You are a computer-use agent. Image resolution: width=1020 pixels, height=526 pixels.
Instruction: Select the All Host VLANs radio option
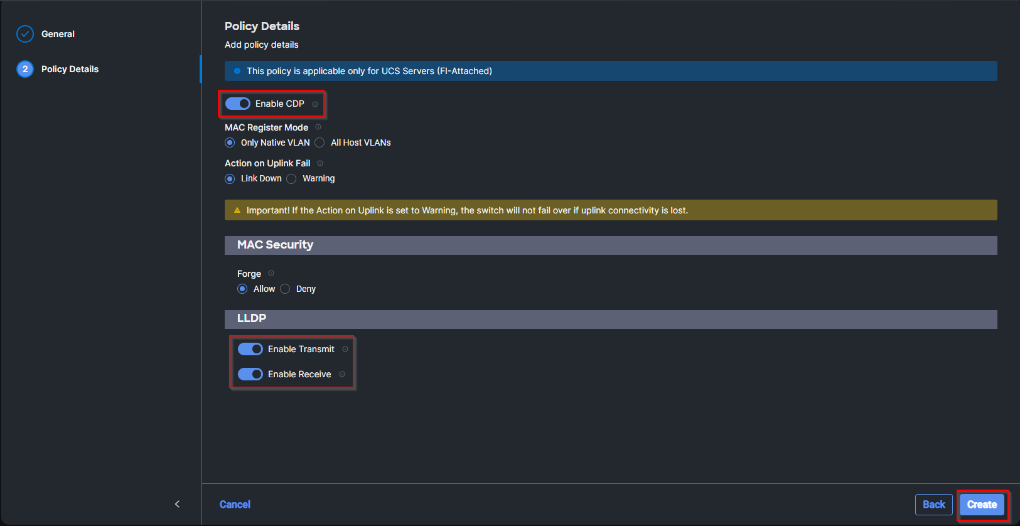click(321, 143)
